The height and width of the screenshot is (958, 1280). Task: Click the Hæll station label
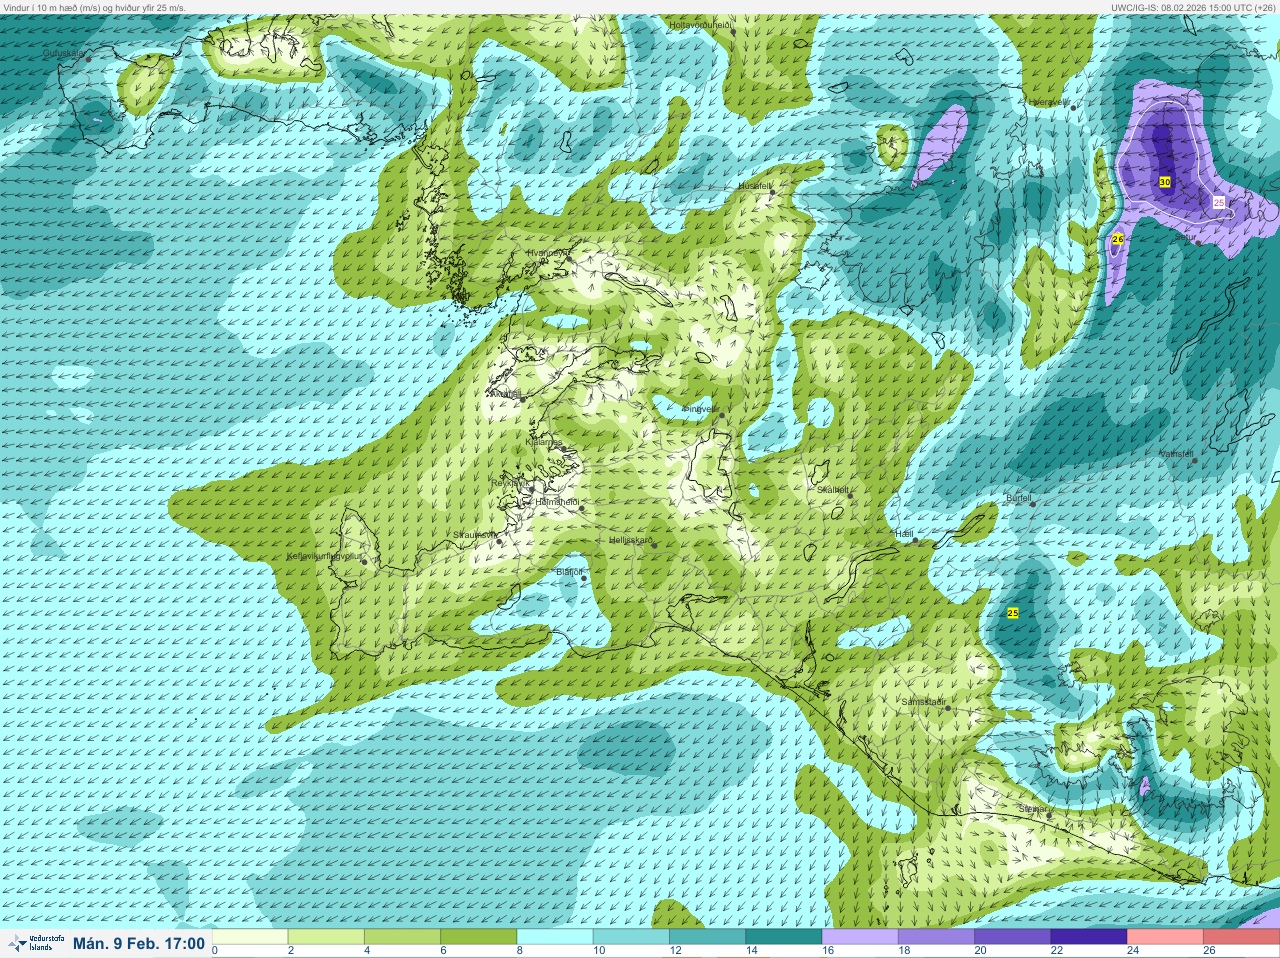904,534
